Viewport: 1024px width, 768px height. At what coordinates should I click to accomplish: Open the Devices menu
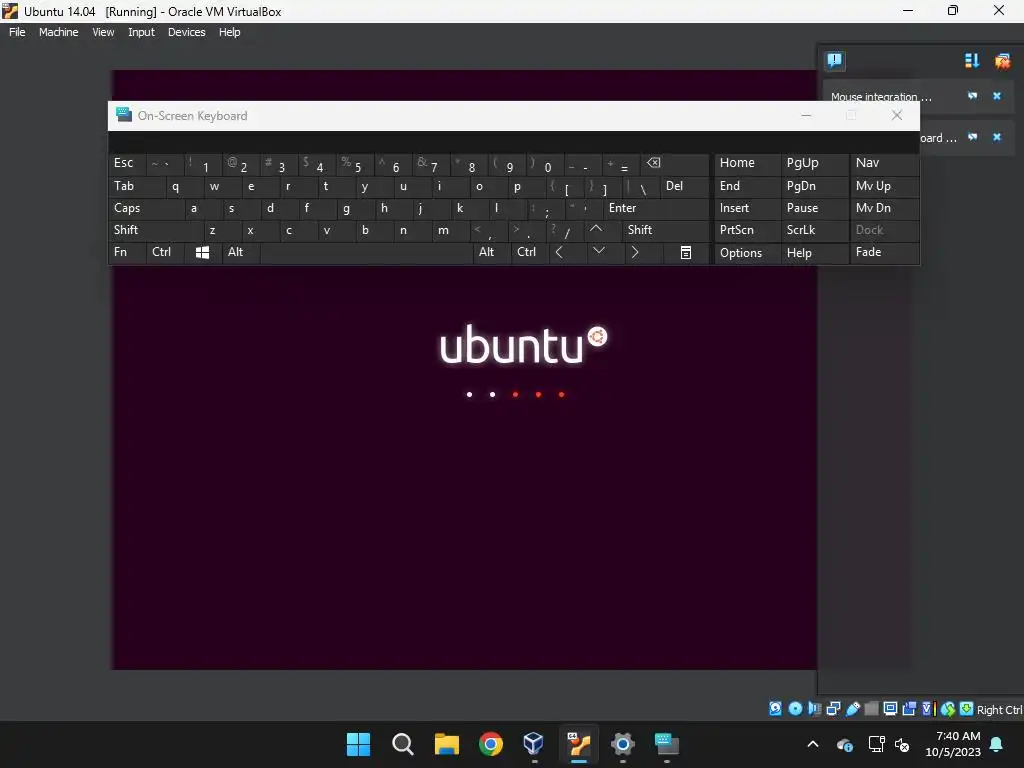(x=186, y=32)
